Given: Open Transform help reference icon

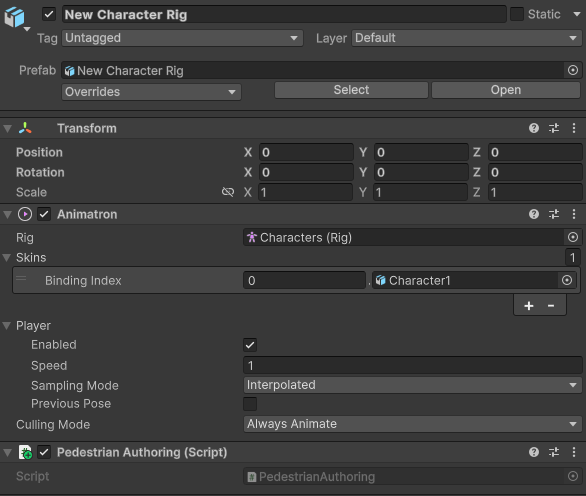Looking at the screenshot, I should (x=534, y=128).
